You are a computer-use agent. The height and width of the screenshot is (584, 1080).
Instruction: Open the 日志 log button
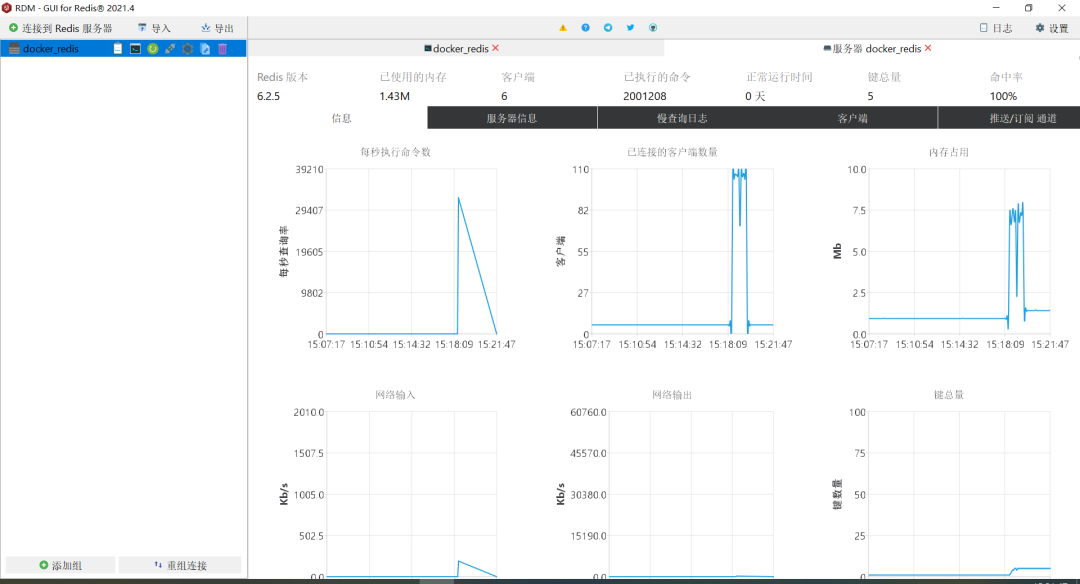pos(996,28)
